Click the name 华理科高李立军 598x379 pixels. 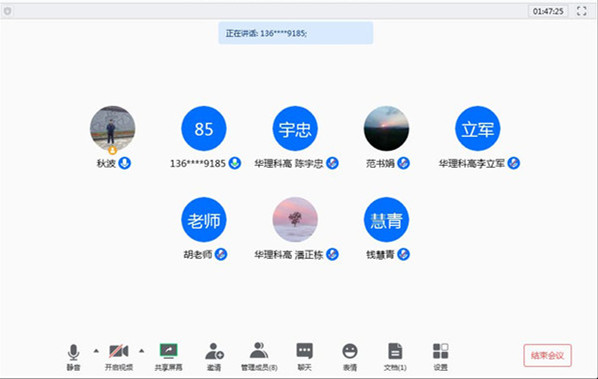point(472,164)
